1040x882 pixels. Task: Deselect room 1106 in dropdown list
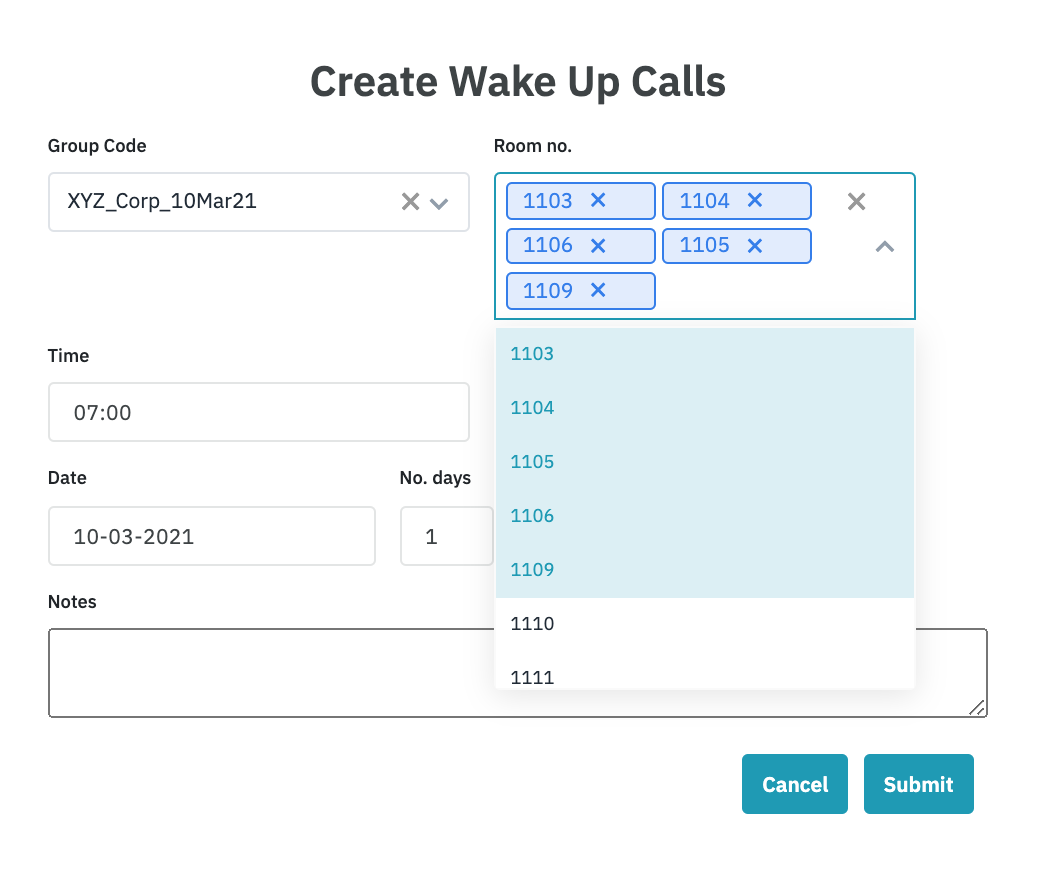[x=704, y=516]
